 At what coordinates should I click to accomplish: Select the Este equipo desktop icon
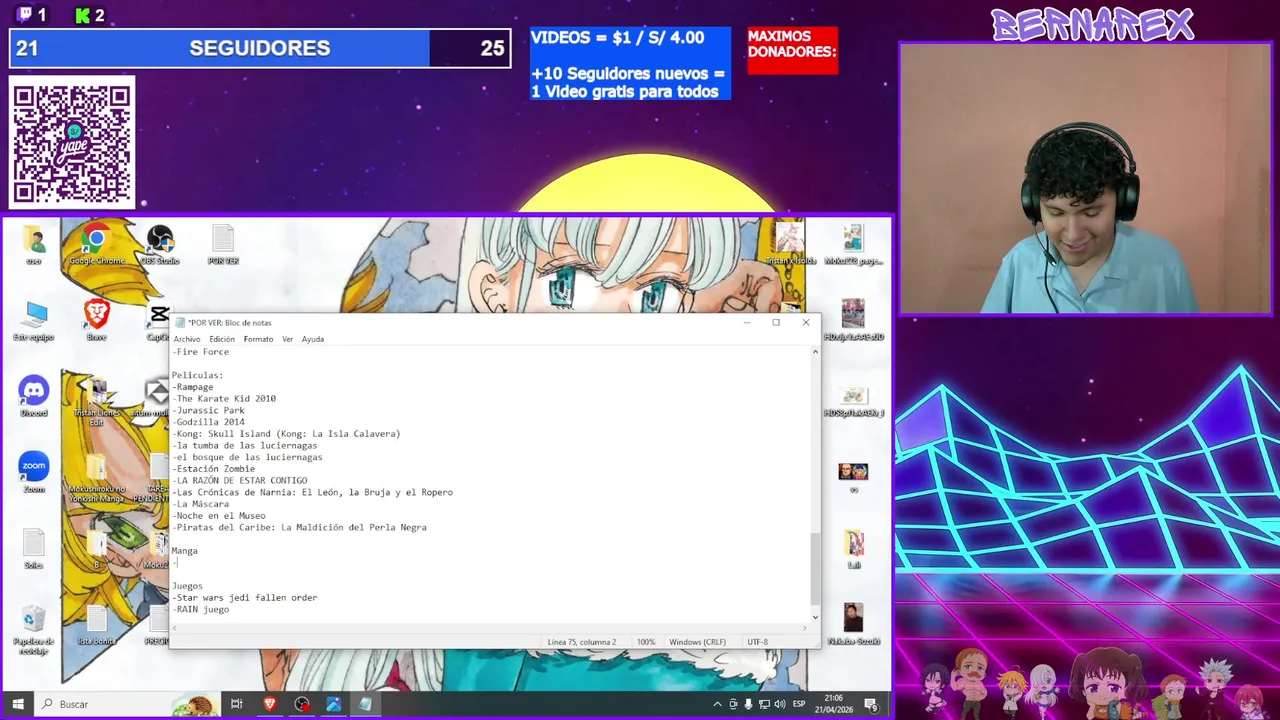click(x=34, y=320)
